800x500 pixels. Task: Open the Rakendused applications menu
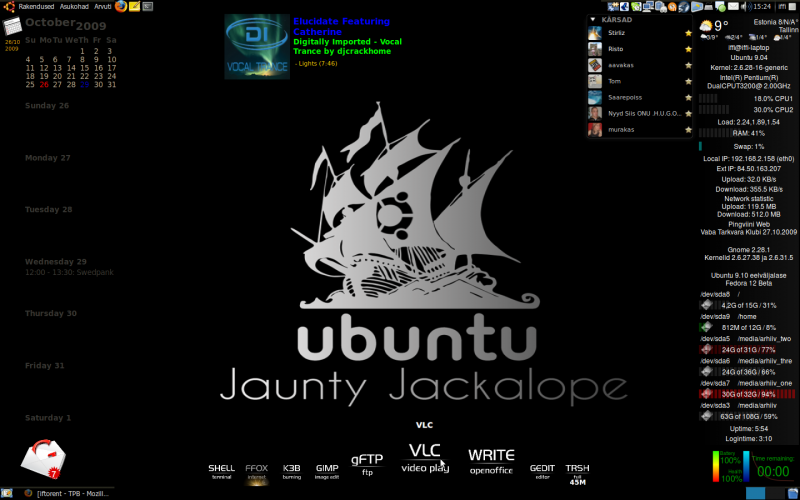pos(36,6)
